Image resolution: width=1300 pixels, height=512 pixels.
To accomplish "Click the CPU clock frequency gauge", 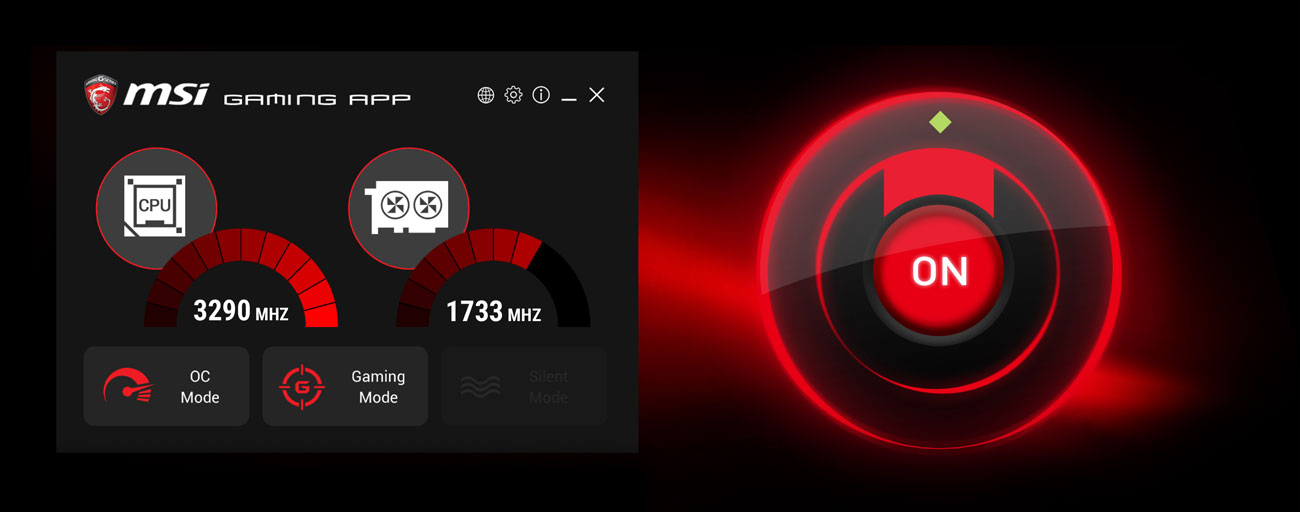I will pyautogui.click(x=241, y=277).
